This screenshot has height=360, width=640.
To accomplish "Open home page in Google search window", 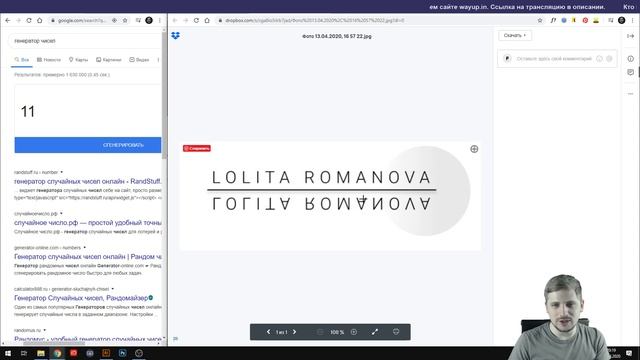I will (40, 20).
